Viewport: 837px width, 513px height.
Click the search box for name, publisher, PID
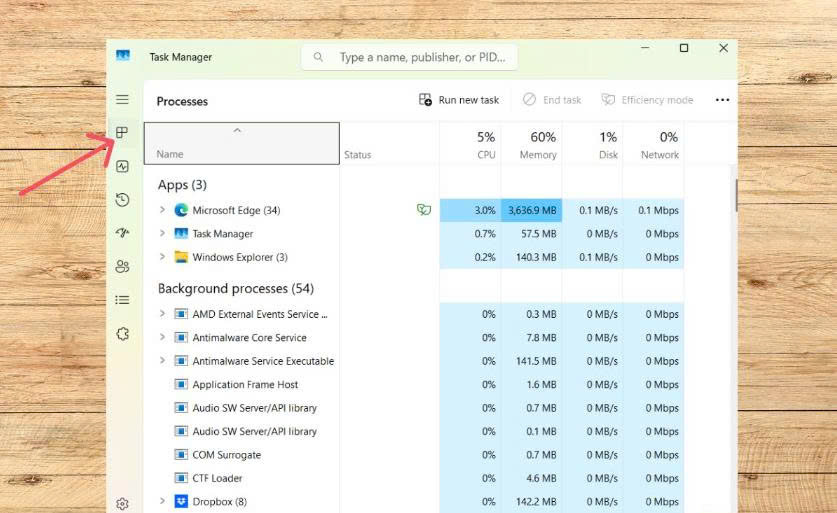click(409, 57)
